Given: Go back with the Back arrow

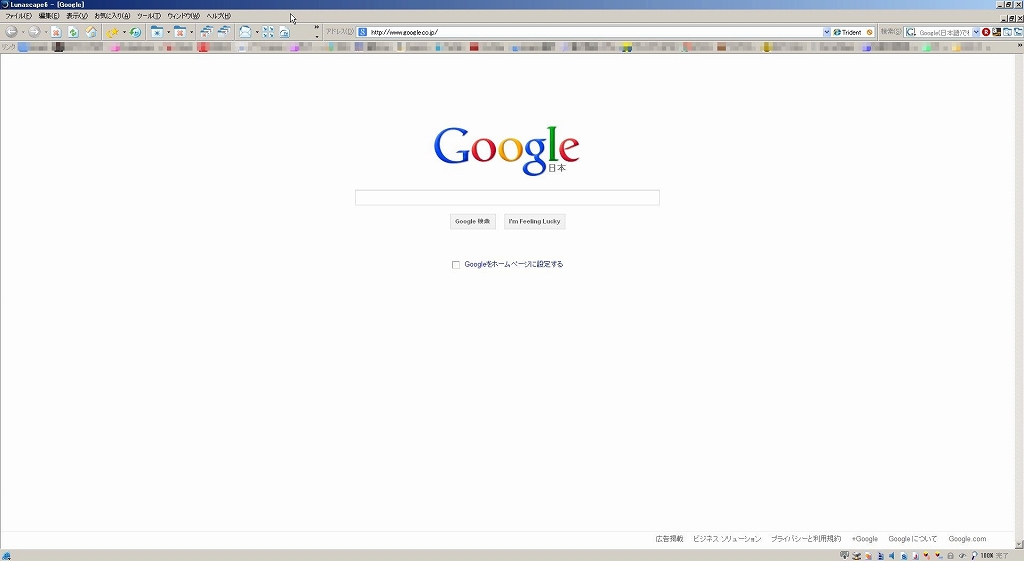Looking at the screenshot, I should click(x=11, y=31).
